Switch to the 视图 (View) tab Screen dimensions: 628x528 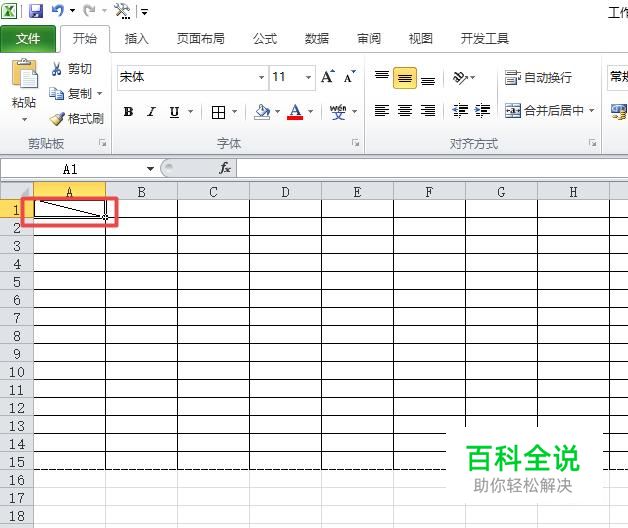421,38
